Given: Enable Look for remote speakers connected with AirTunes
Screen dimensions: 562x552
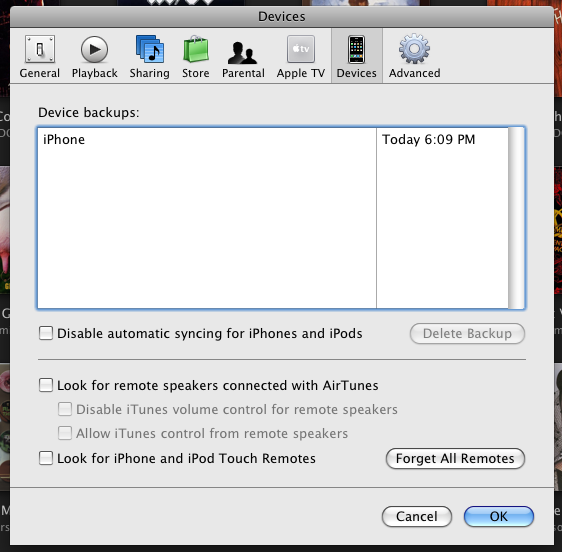Looking at the screenshot, I should point(46,385).
